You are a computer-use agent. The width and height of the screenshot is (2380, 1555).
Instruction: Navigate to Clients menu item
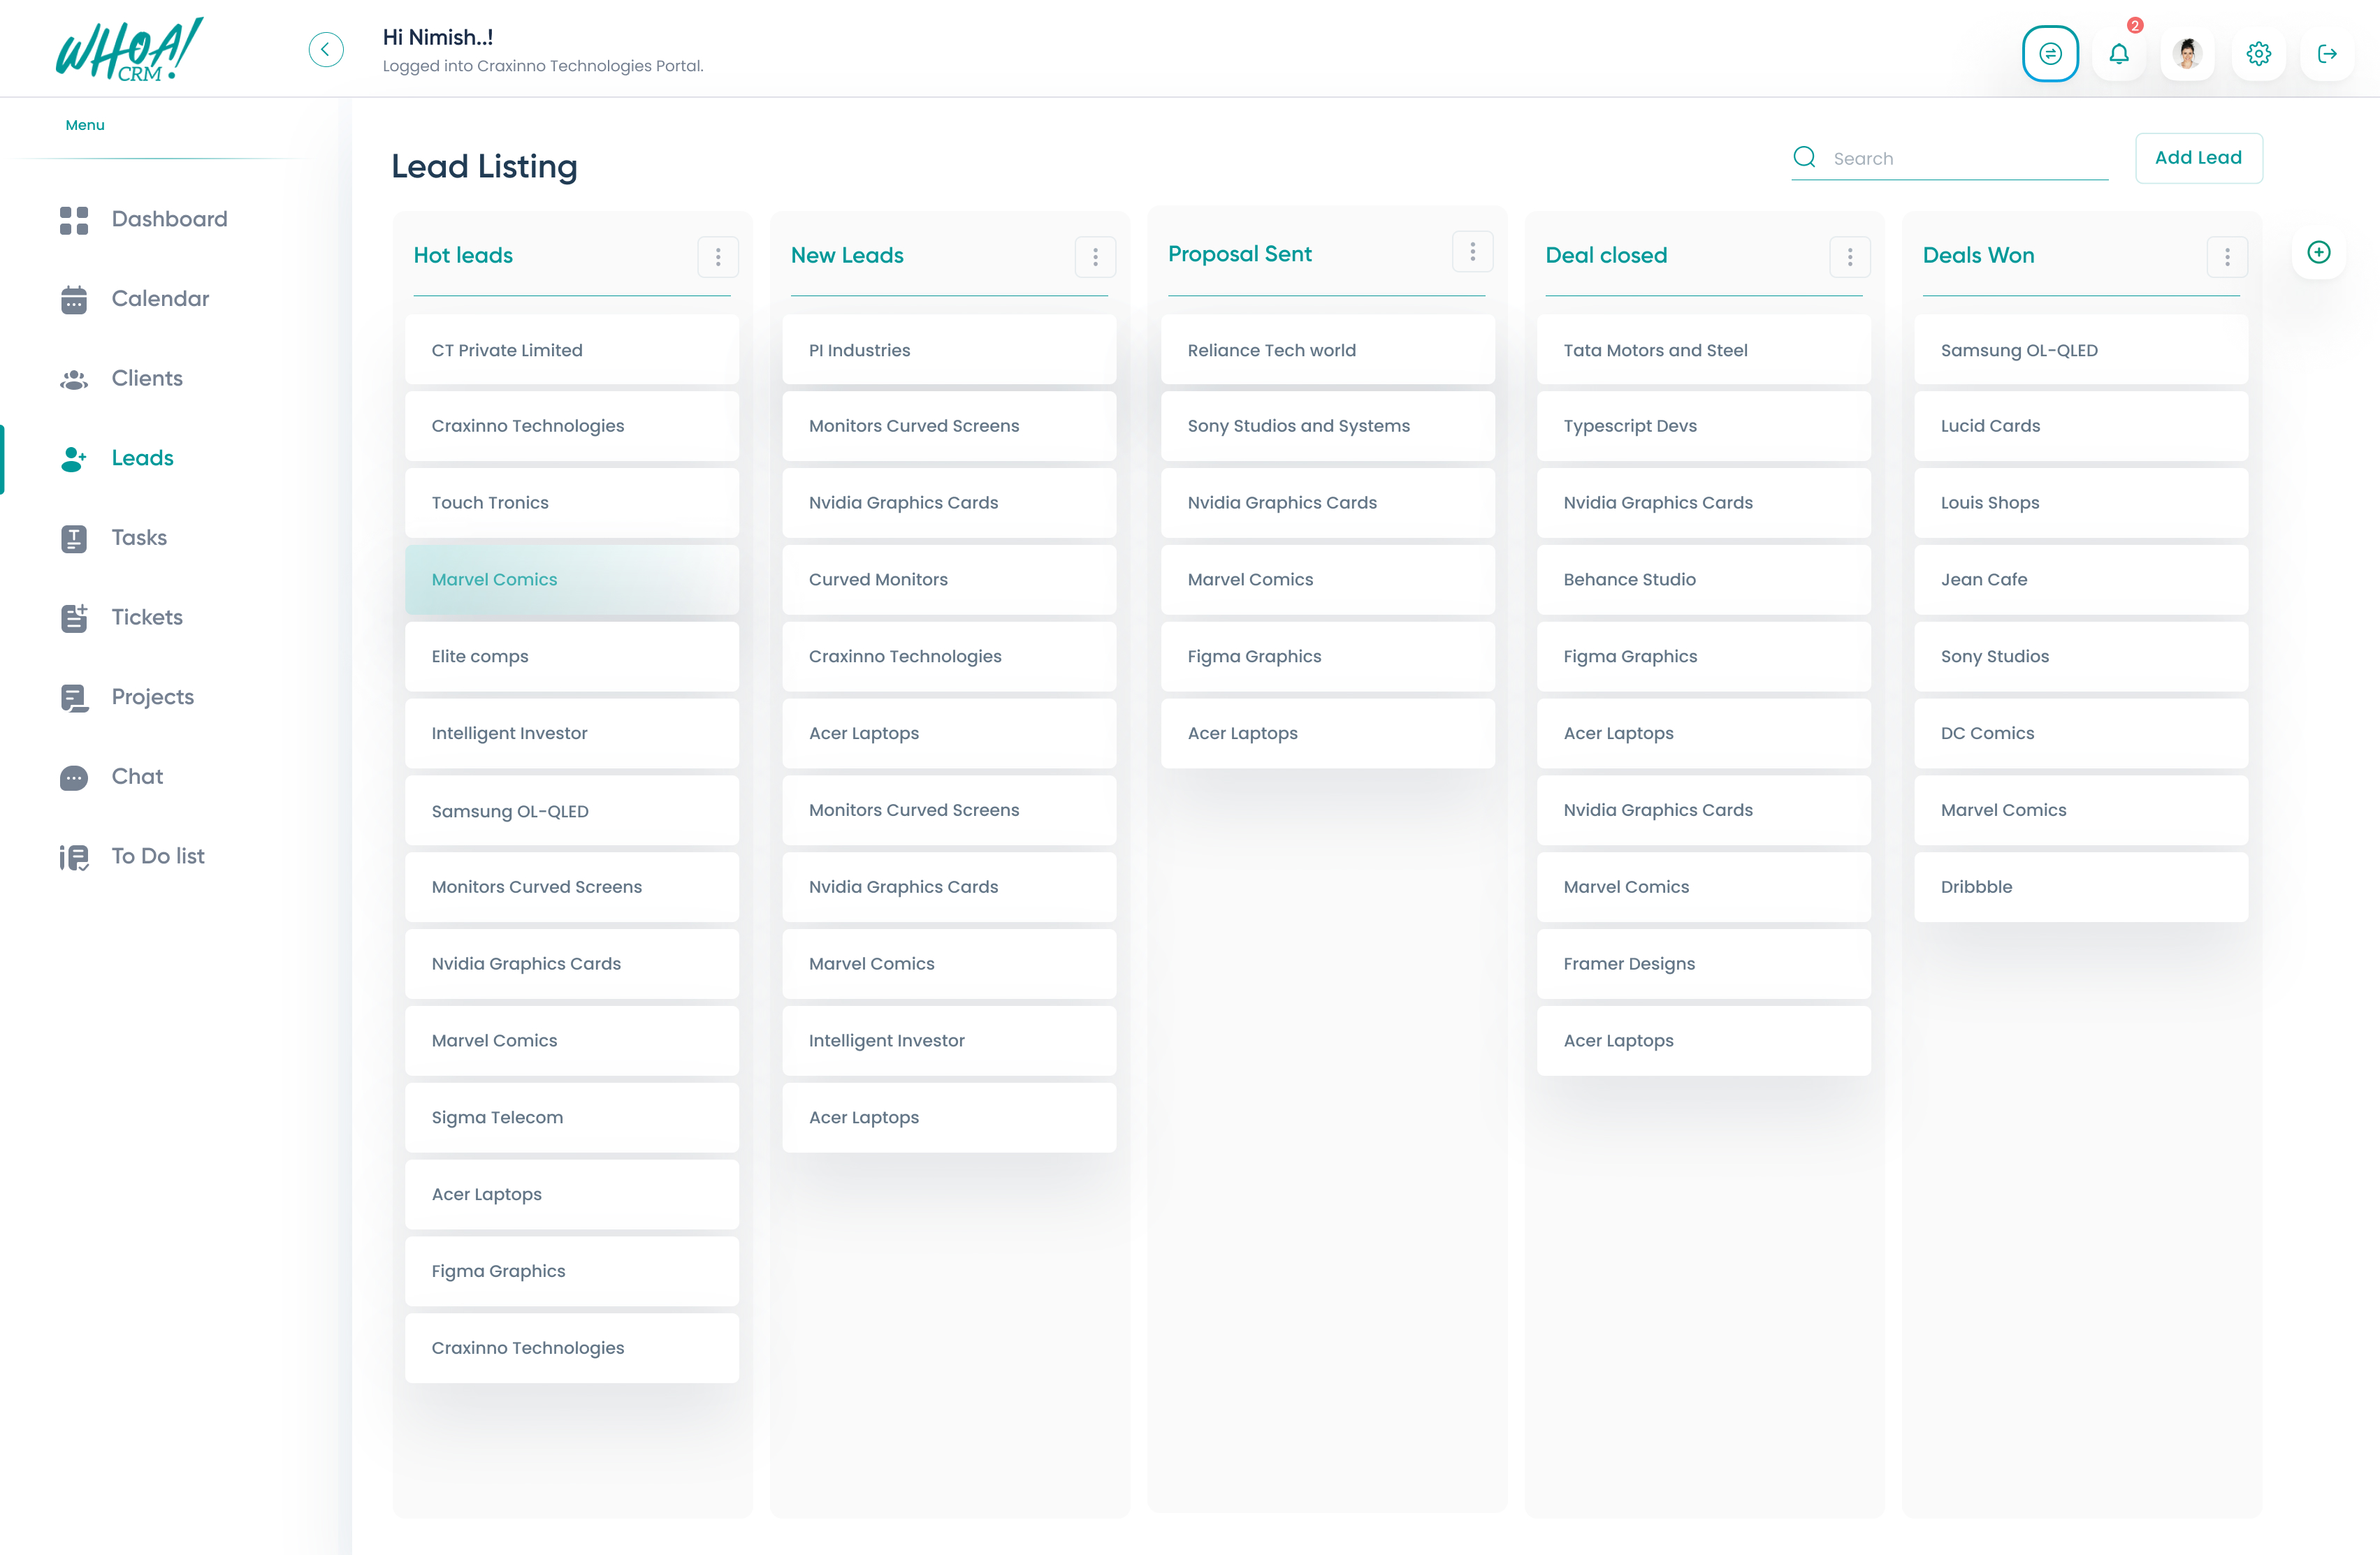point(147,378)
